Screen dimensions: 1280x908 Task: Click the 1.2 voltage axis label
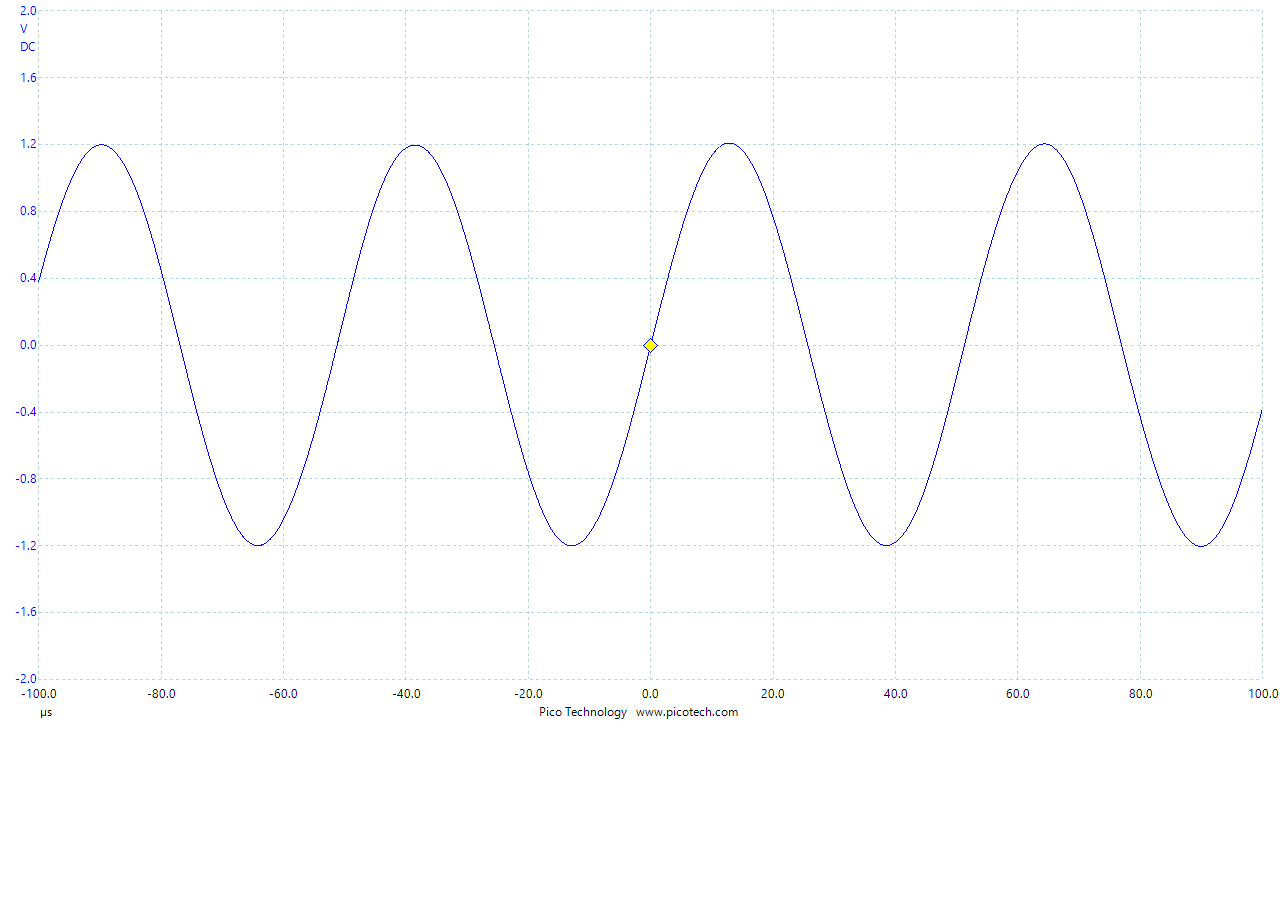29,144
